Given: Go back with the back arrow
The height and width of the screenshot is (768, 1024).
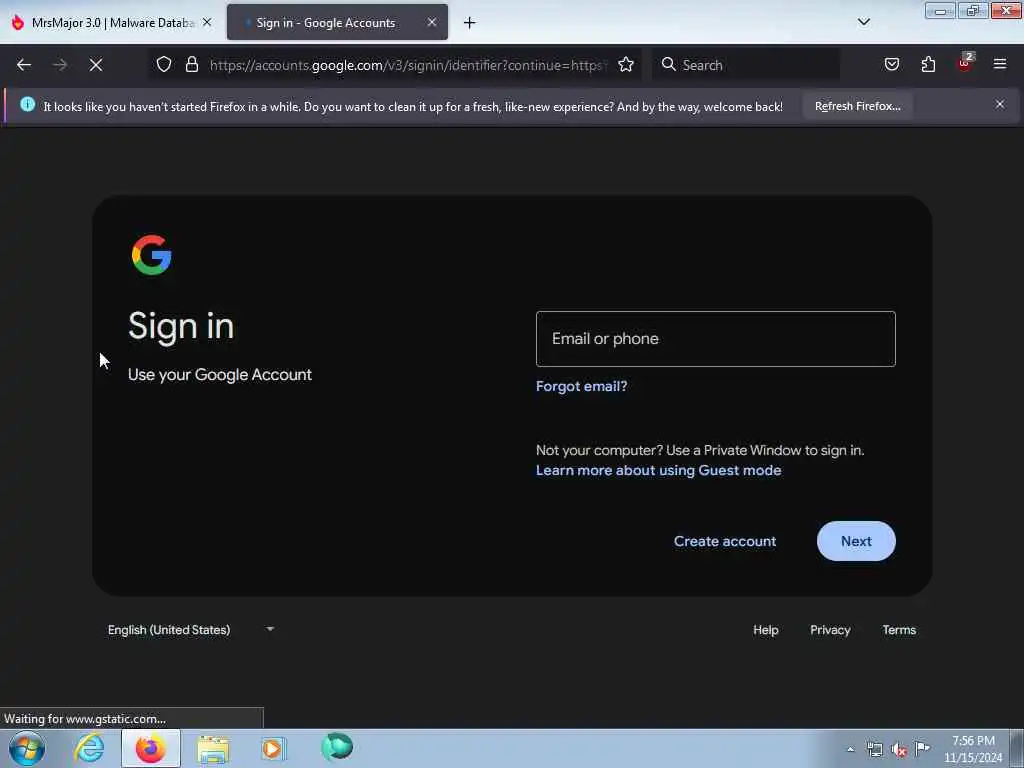Looking at the screenshot, I should [24, 65].
